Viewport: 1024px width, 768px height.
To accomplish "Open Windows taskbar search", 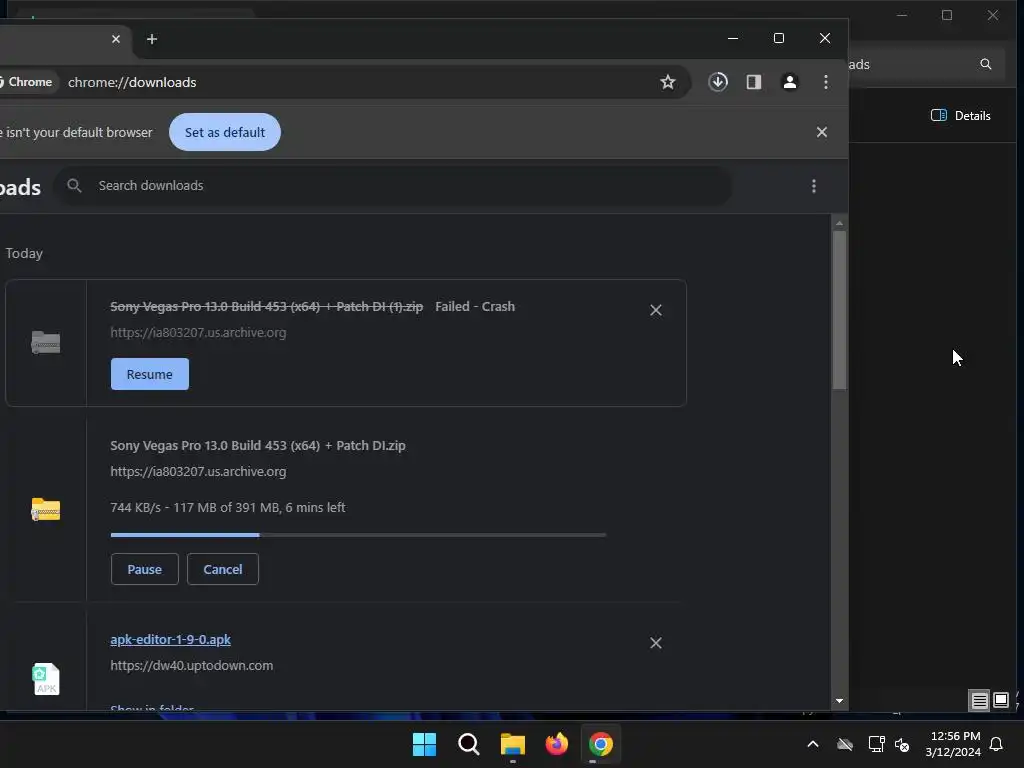I will point(469,744).
